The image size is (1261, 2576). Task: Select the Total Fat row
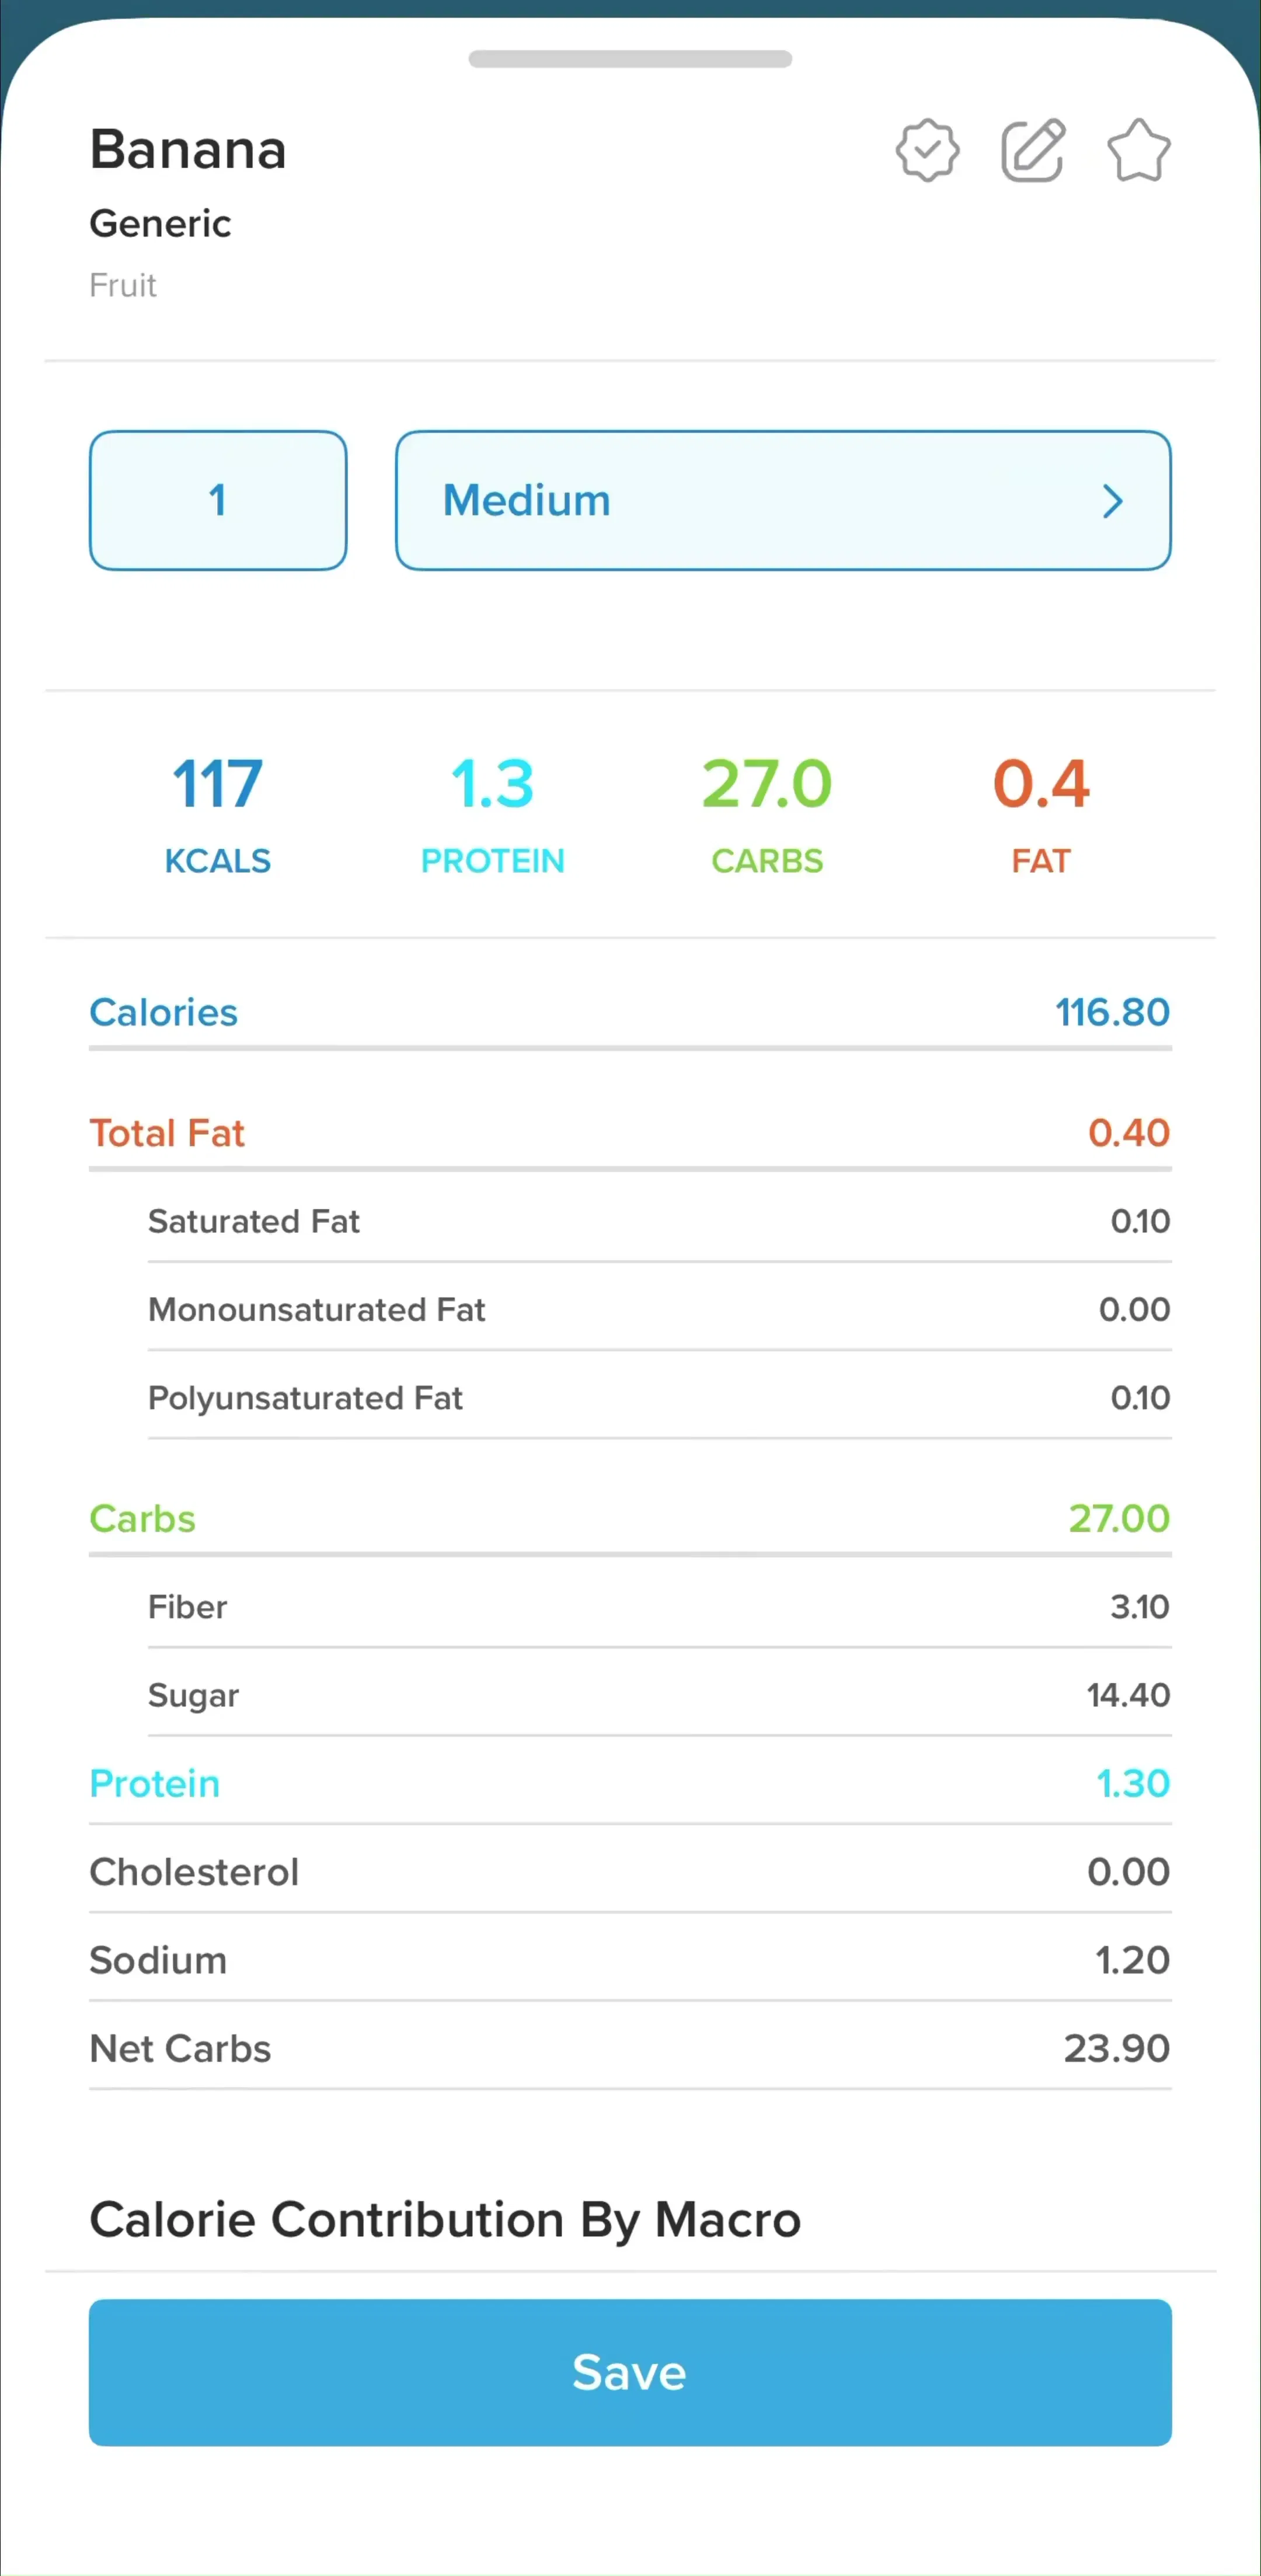click(630, 1133)
